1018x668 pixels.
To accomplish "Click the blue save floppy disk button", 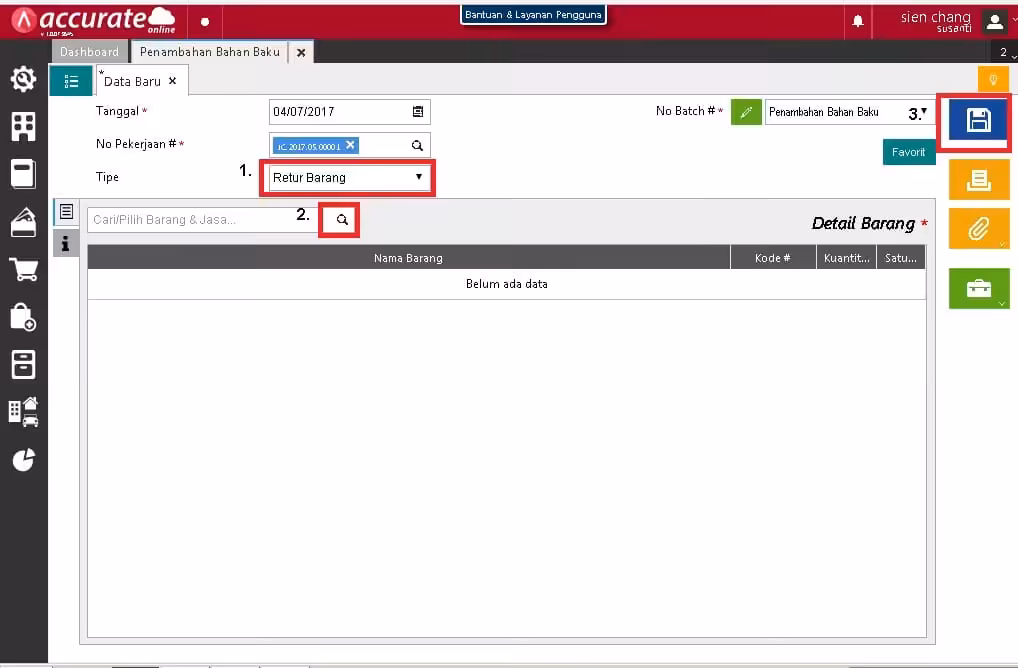I will (978, 121).
